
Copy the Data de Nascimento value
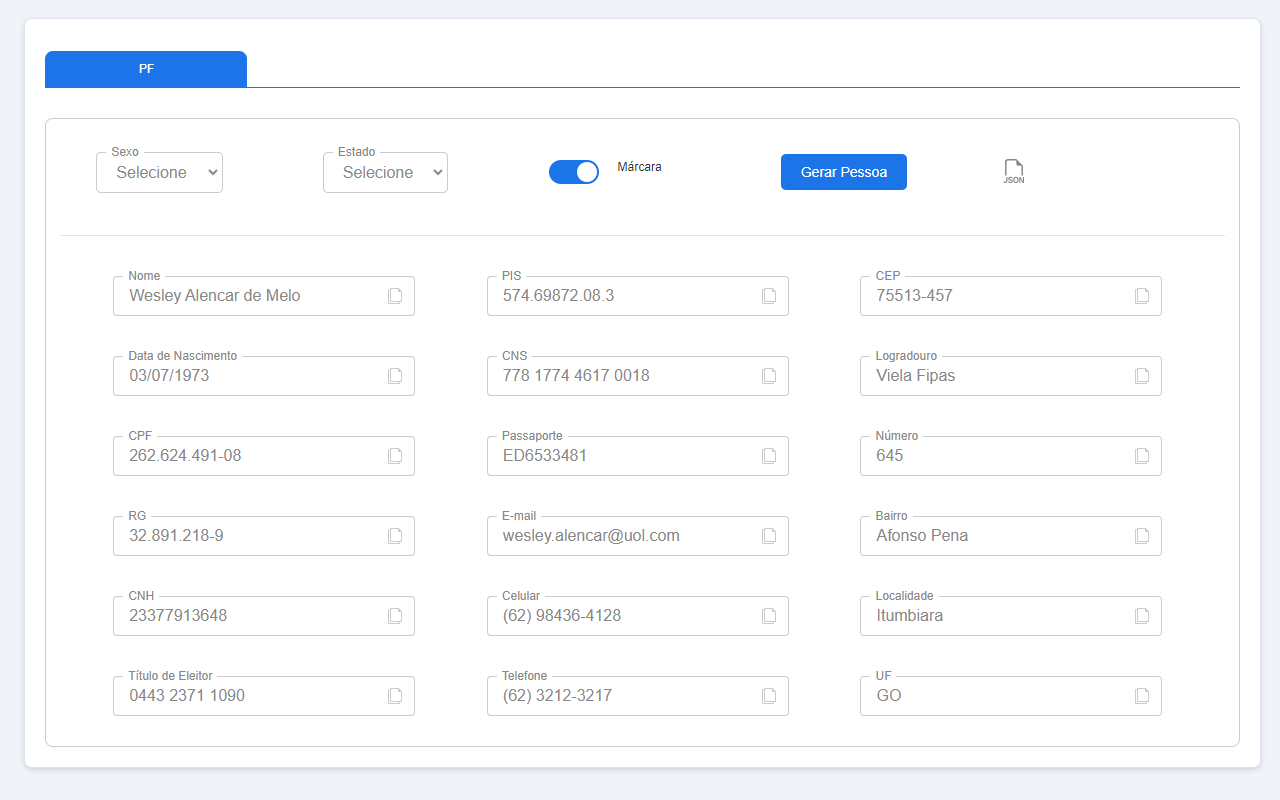pyautogui.click(x=395, y=376)
